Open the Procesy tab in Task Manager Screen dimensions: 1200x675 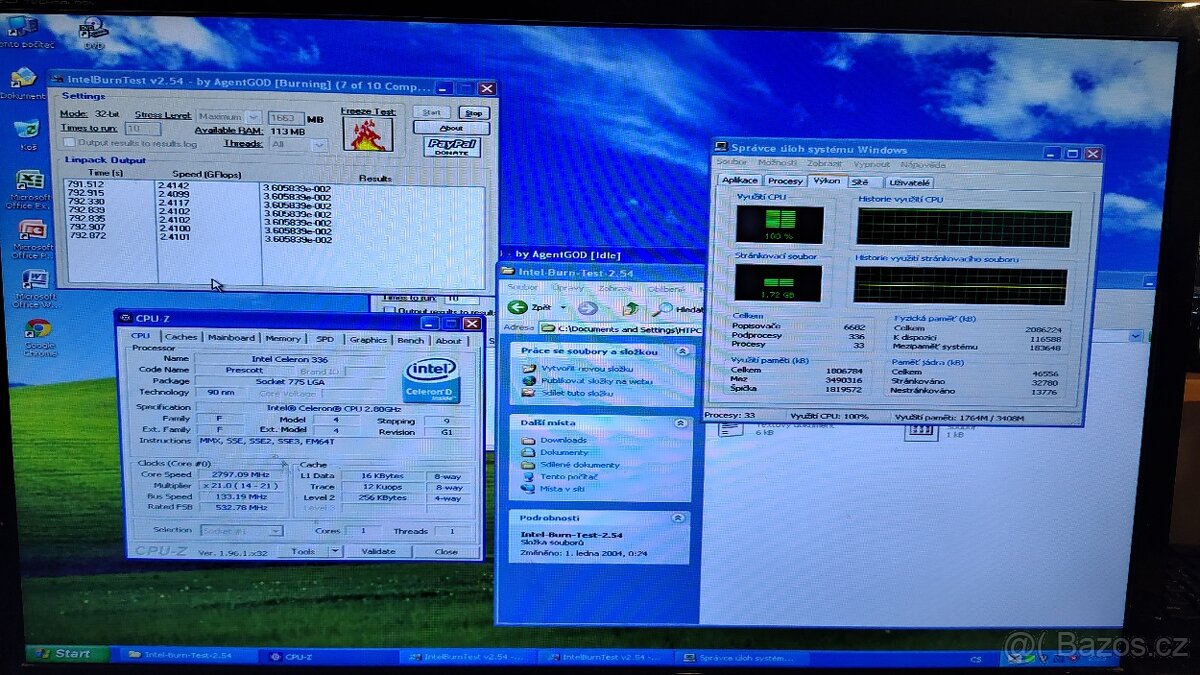click(784, 181)
